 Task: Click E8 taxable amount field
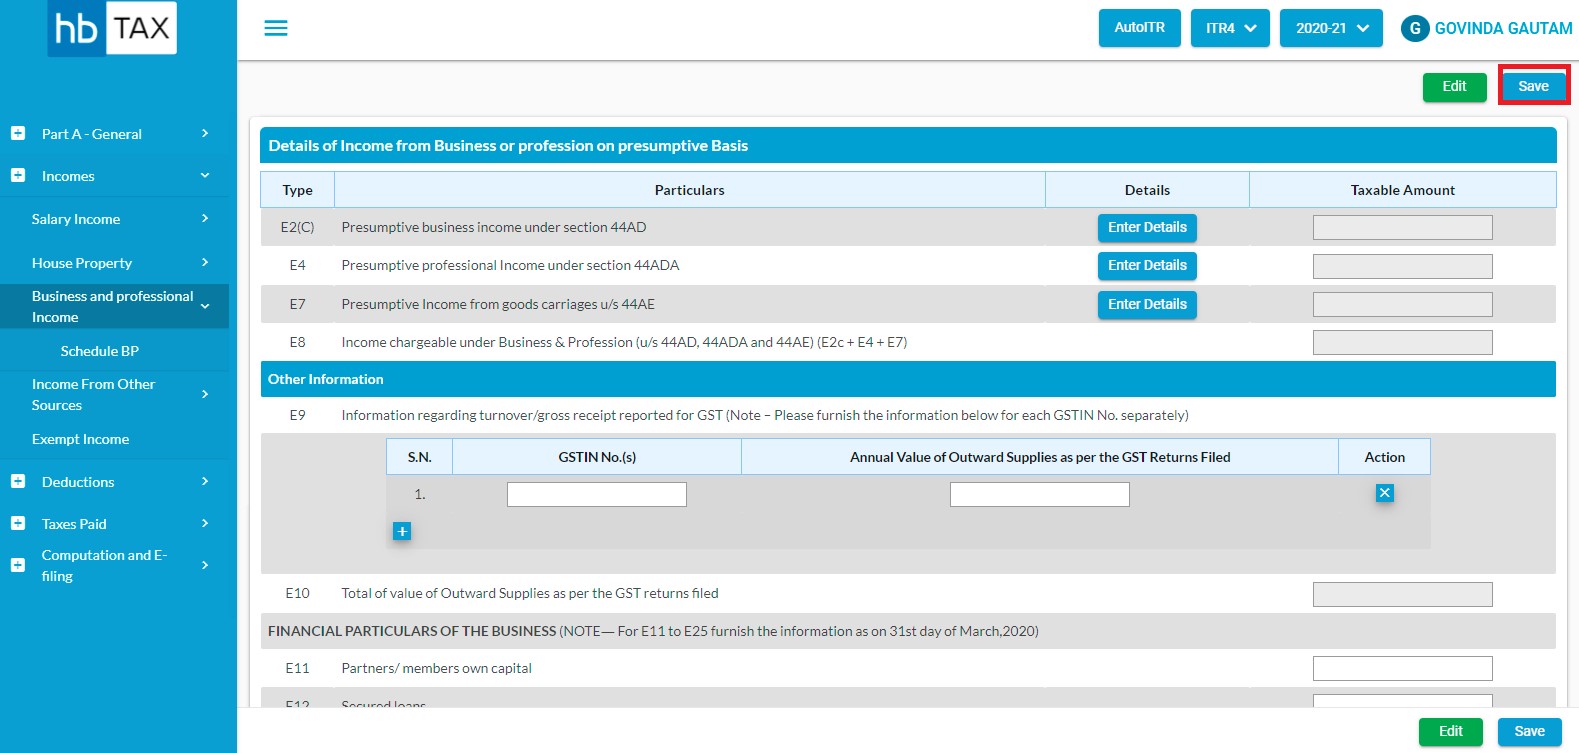(x=1403, y=342)
